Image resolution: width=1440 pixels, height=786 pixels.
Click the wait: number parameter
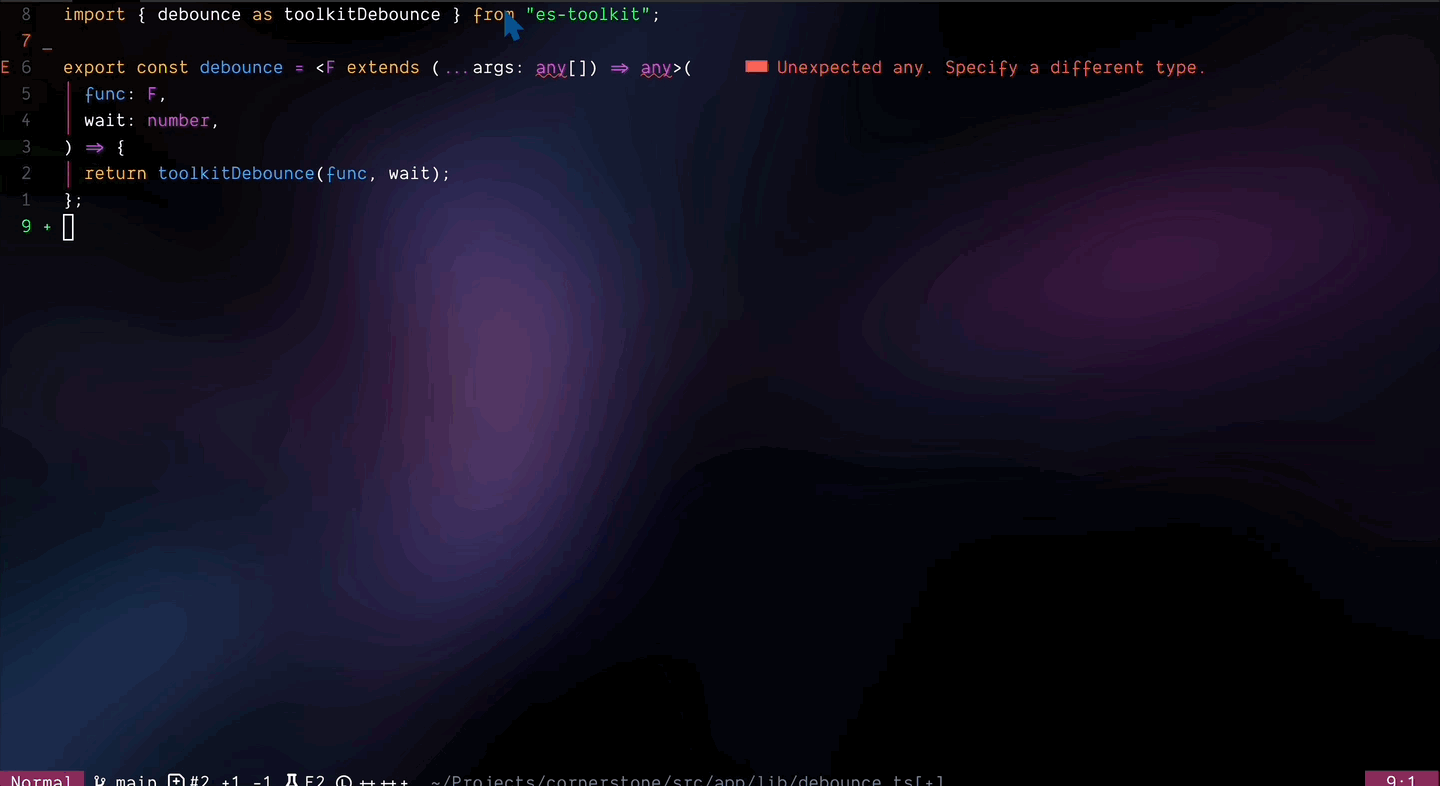150,120
